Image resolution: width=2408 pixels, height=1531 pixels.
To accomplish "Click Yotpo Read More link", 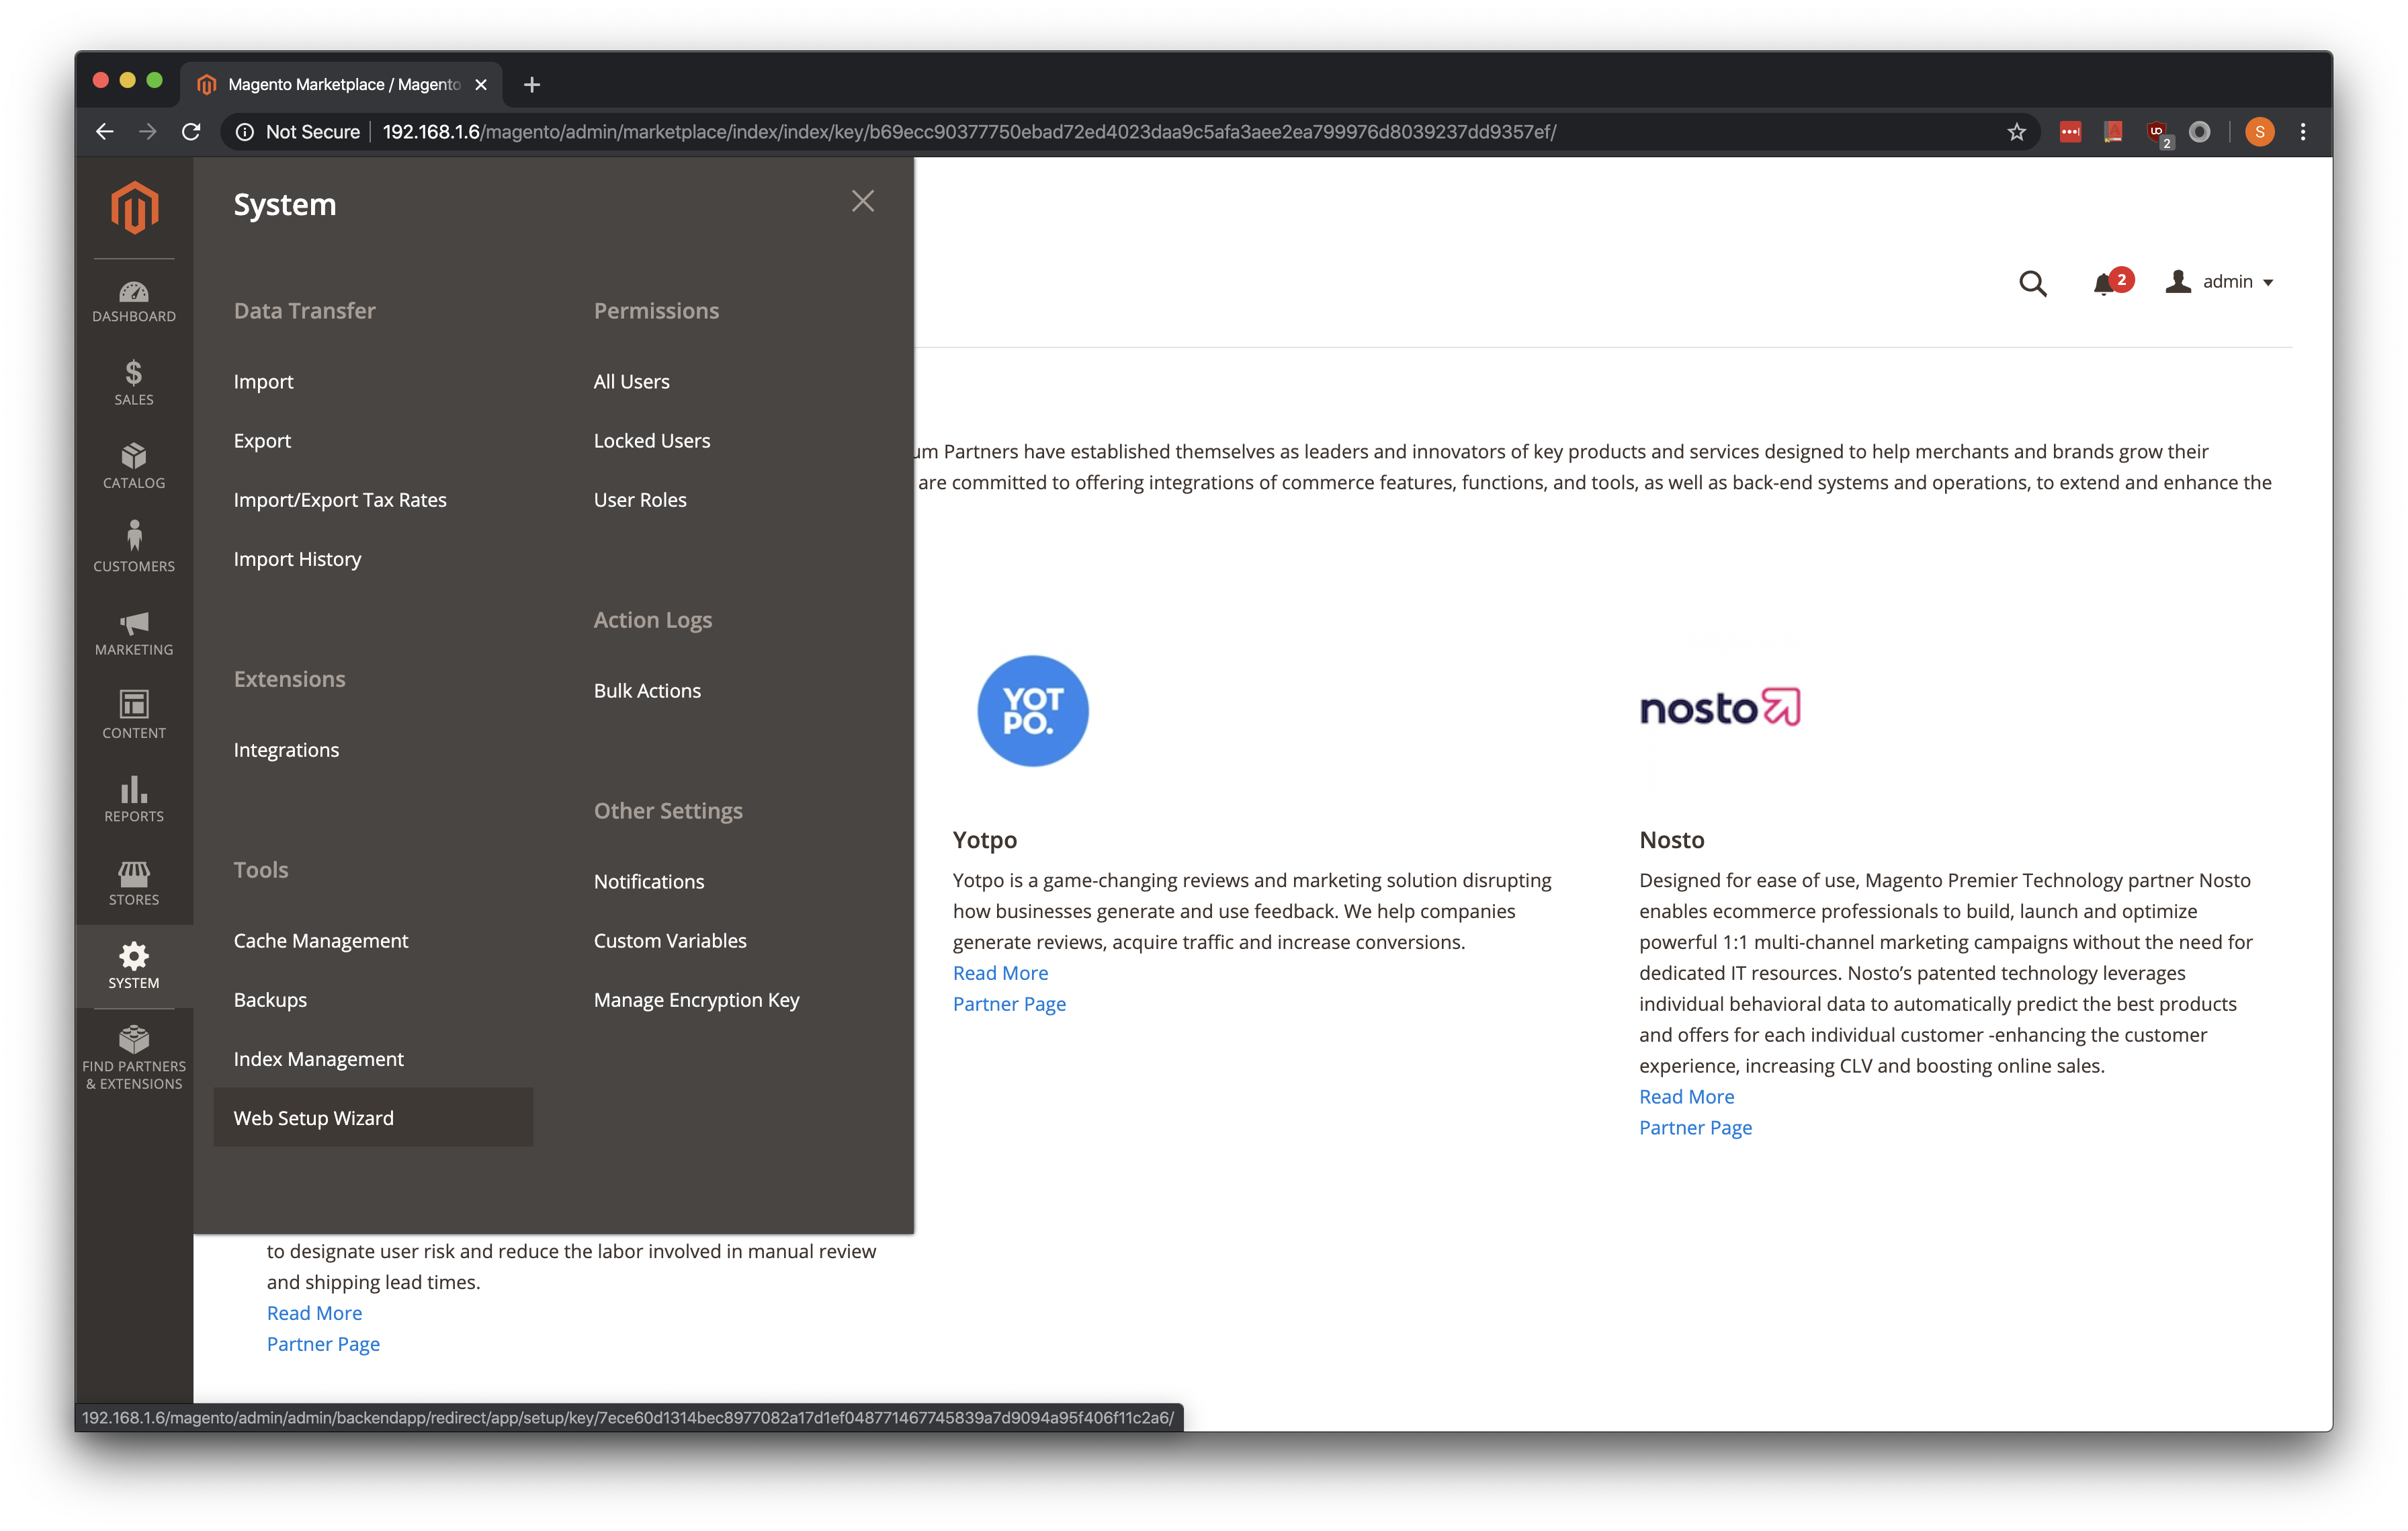I will (x=1000, y=972).
